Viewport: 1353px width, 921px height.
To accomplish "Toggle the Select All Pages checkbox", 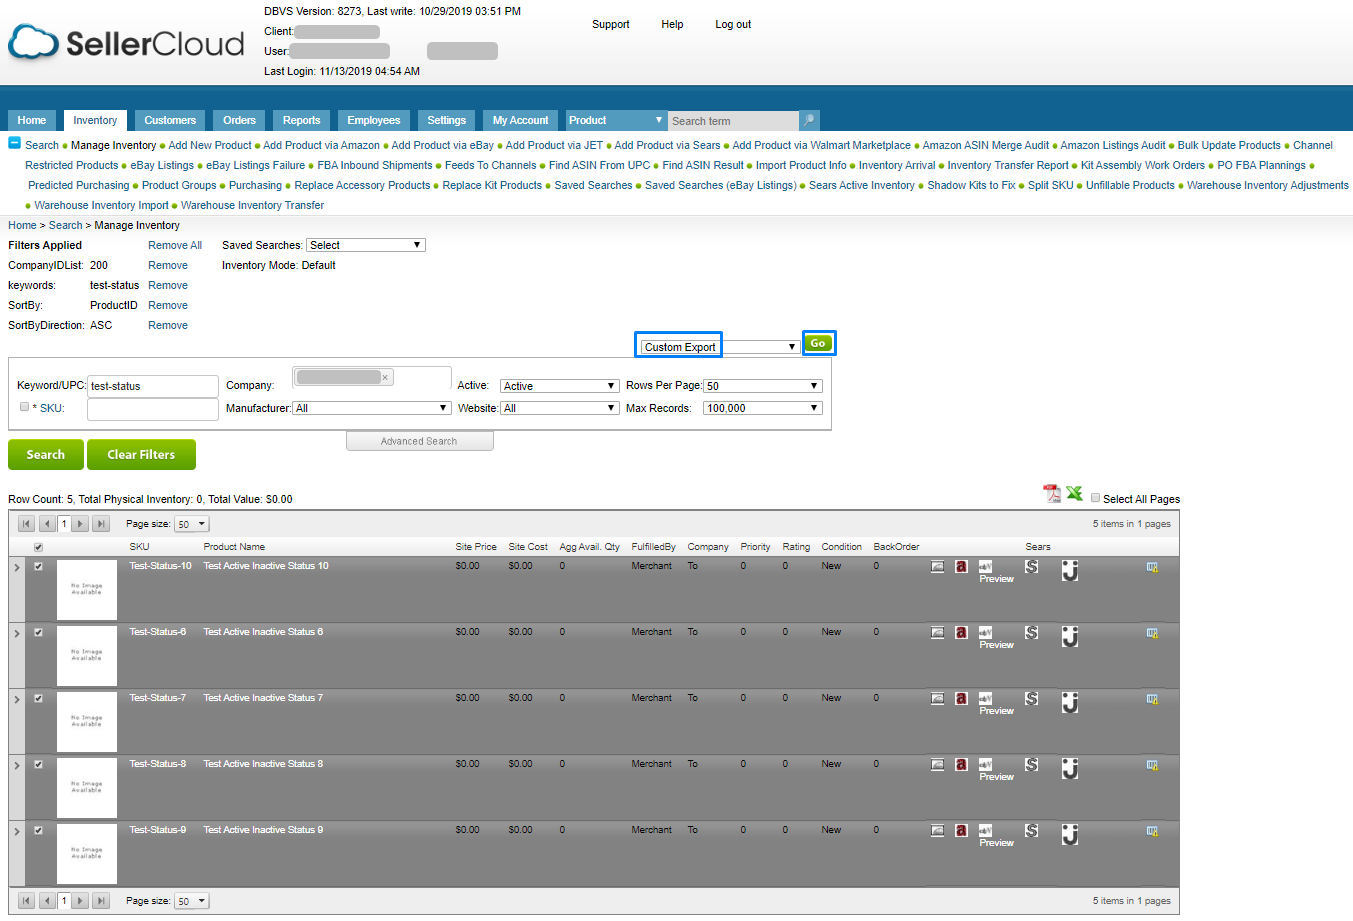I will click(x=1095, y=498).
